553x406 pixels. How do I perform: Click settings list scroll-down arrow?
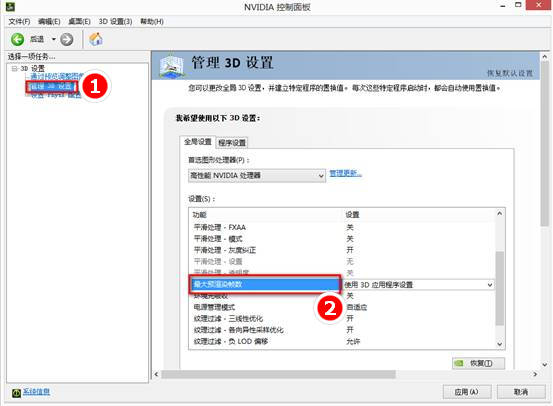499,344
